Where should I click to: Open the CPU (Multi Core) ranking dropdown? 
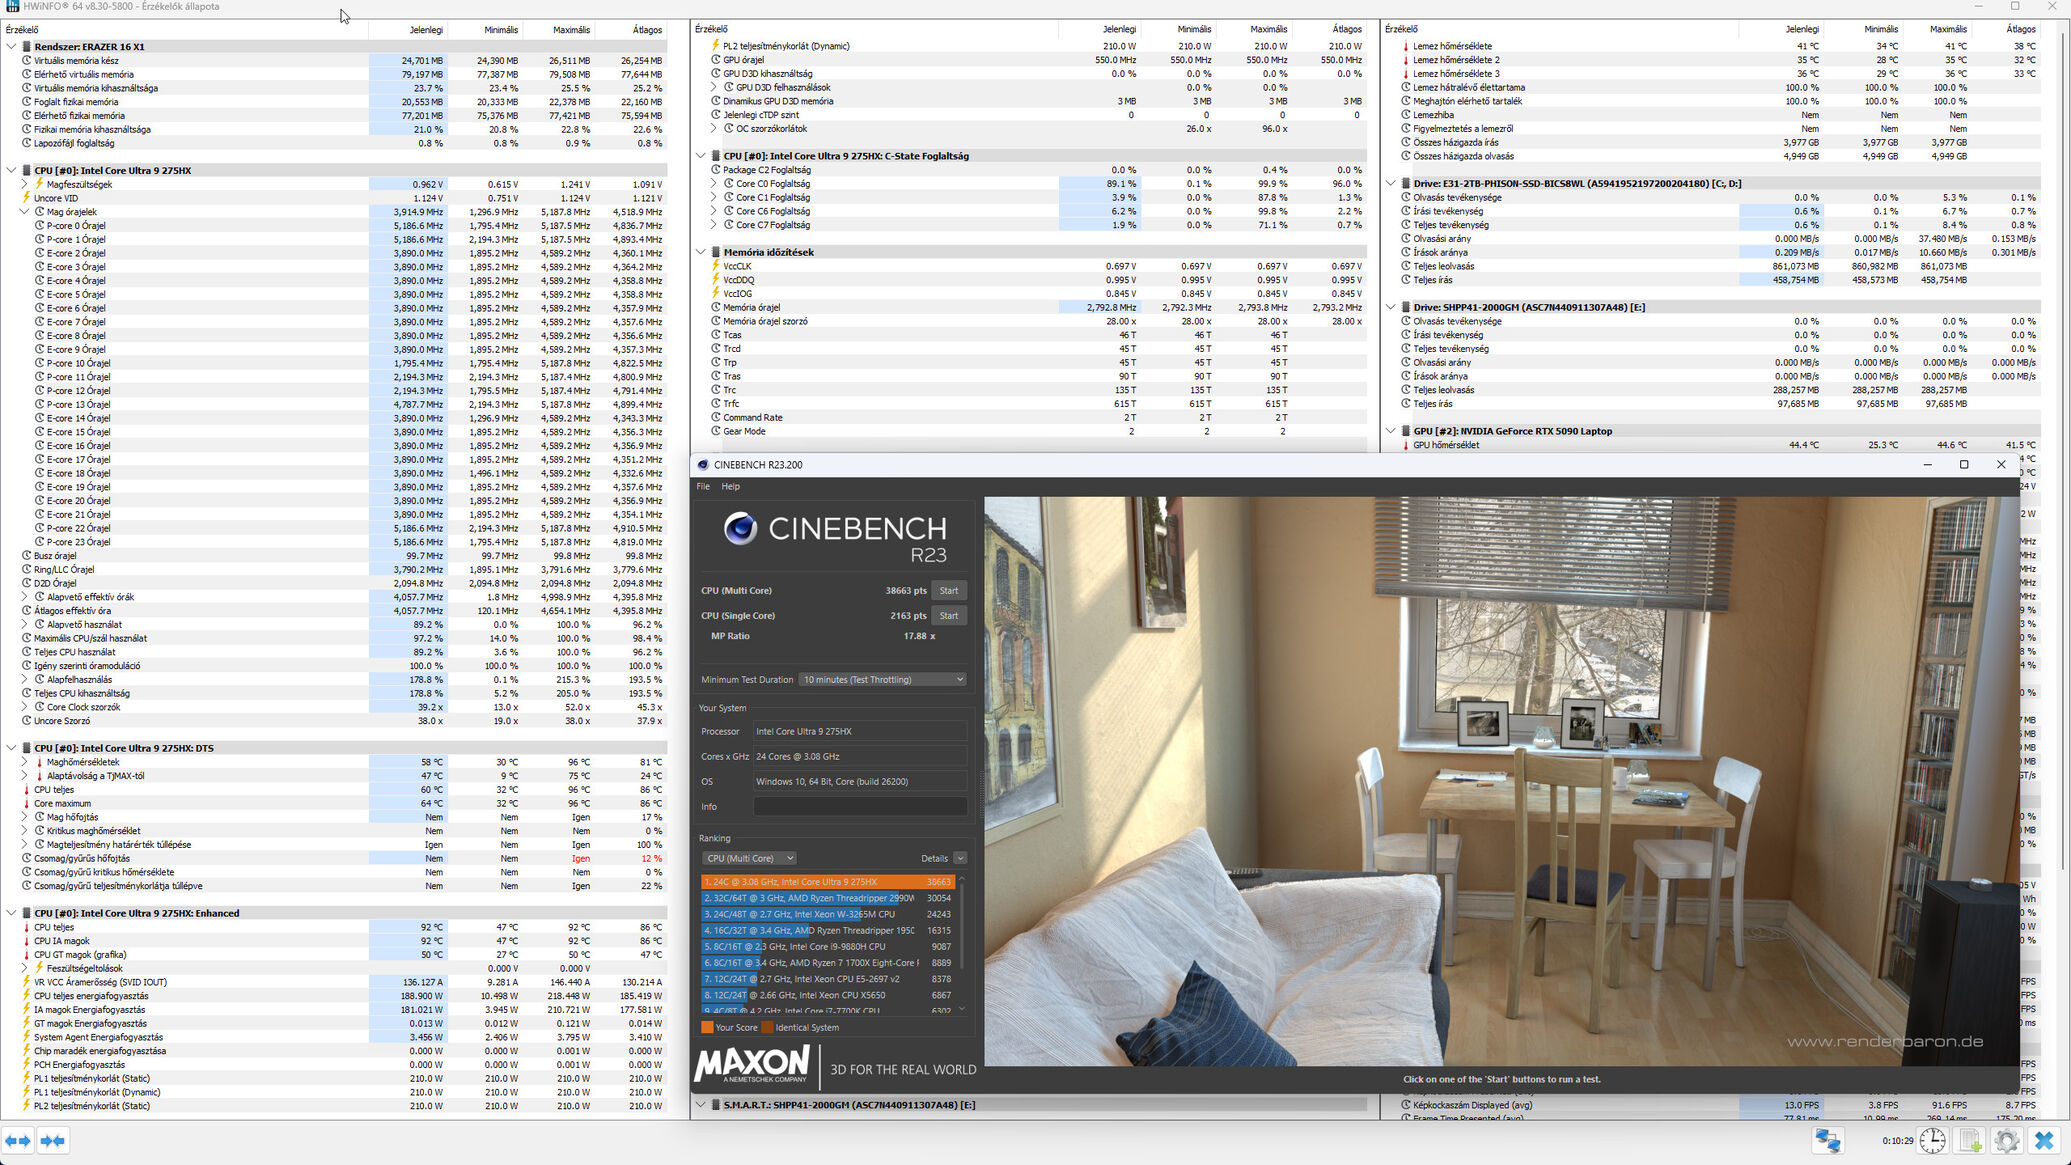click(x=749, y=858)
